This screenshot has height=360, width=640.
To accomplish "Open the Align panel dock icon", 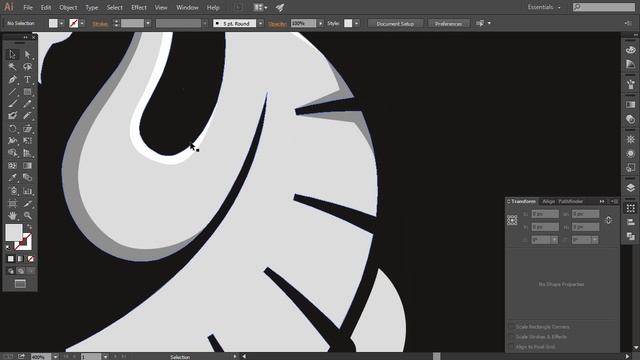I will pos(630,222).
